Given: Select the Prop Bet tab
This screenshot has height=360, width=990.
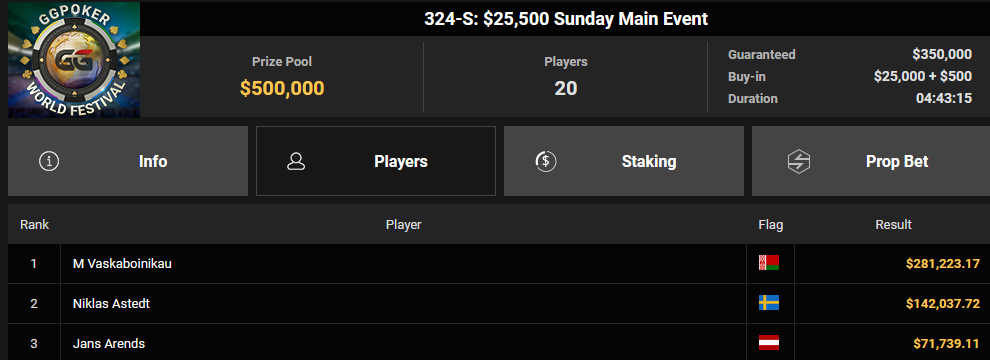Looking at the screenshot, I should (871, 161).
